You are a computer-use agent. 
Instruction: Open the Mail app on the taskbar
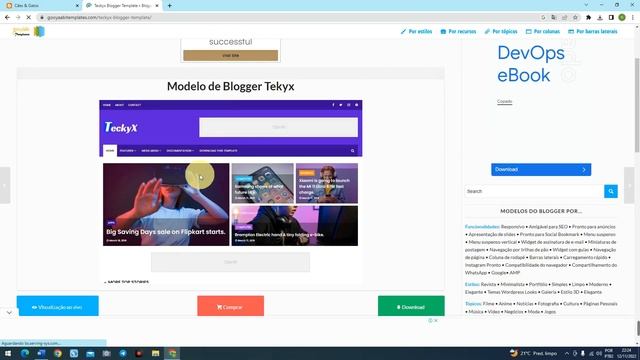point(90,353)
